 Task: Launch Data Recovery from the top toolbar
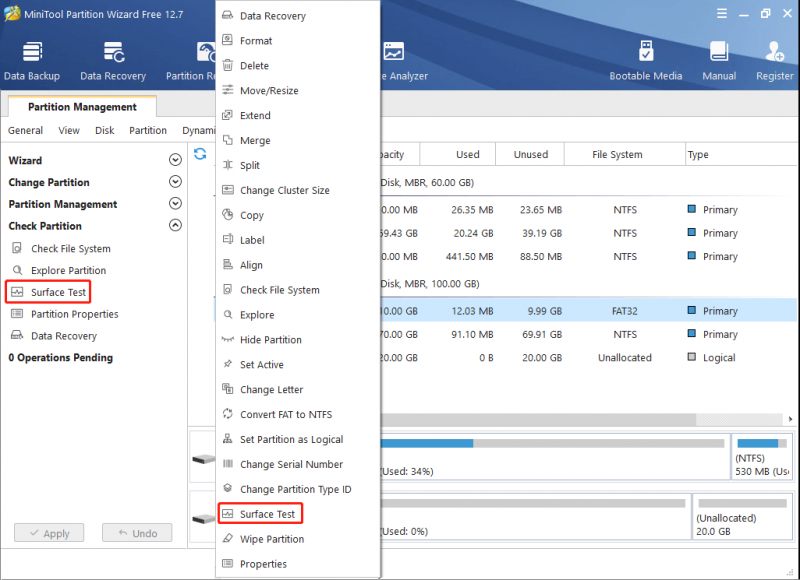113,61
